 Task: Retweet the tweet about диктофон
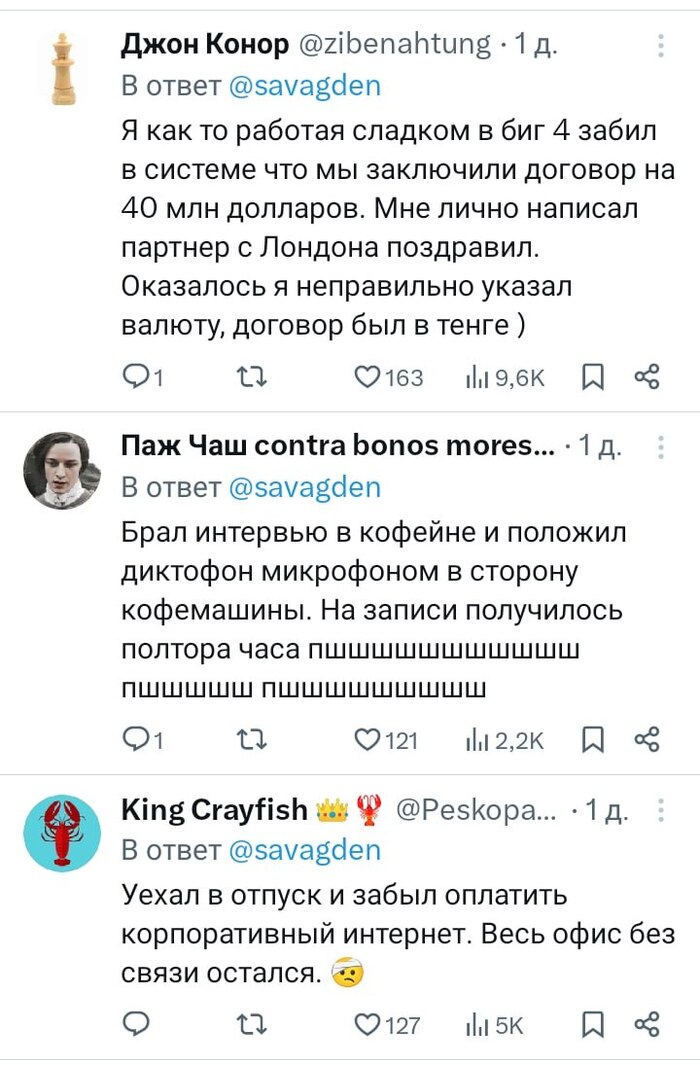pyautogui.click(x=245, y=740)
